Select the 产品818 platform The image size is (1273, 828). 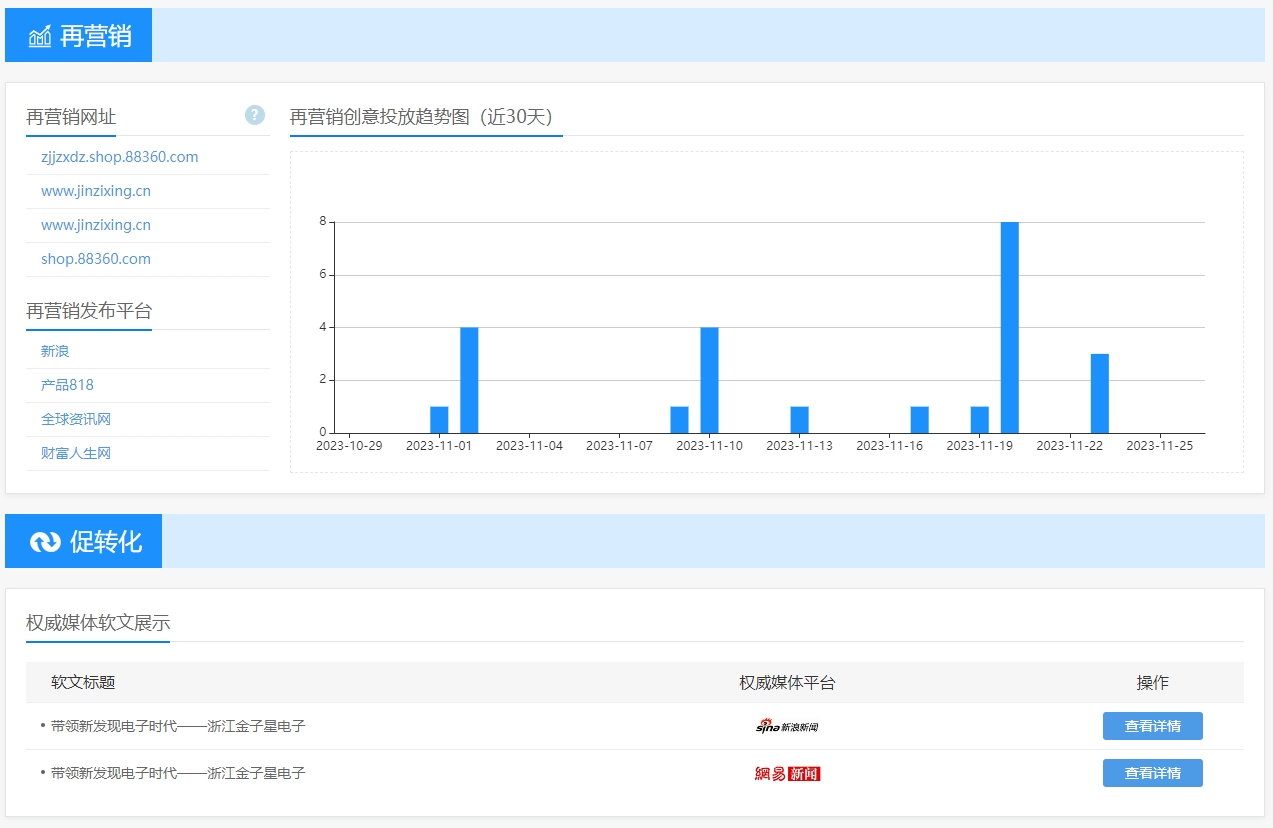(67, 385)
